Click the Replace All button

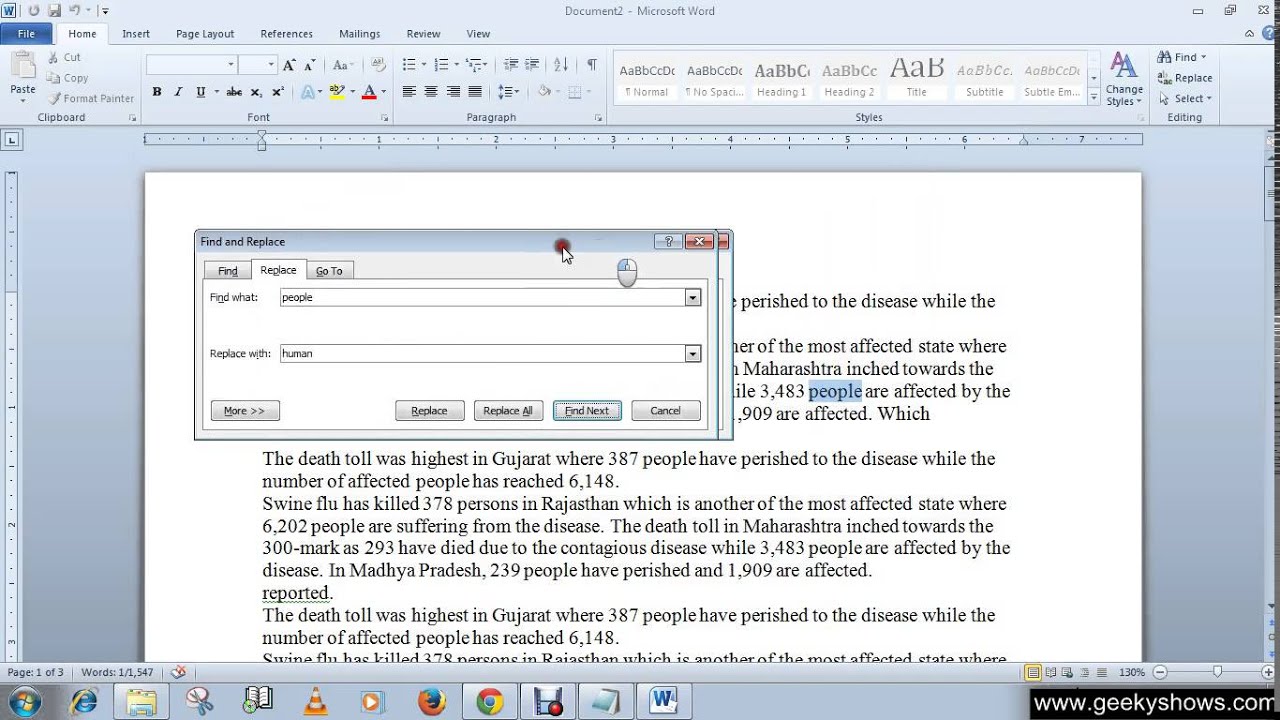pyautogui.click(x=508, y=411)
